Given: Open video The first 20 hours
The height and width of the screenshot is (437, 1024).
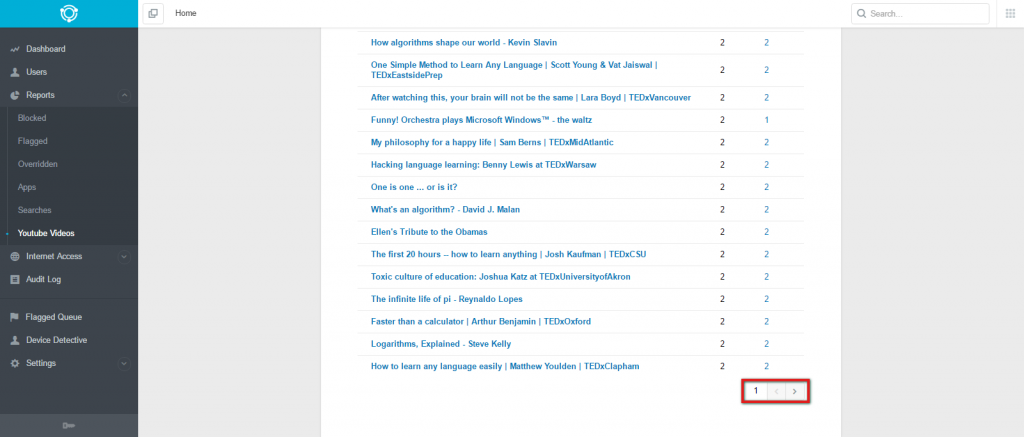Looking at the screenshot, I should click(x=509, y=254).
